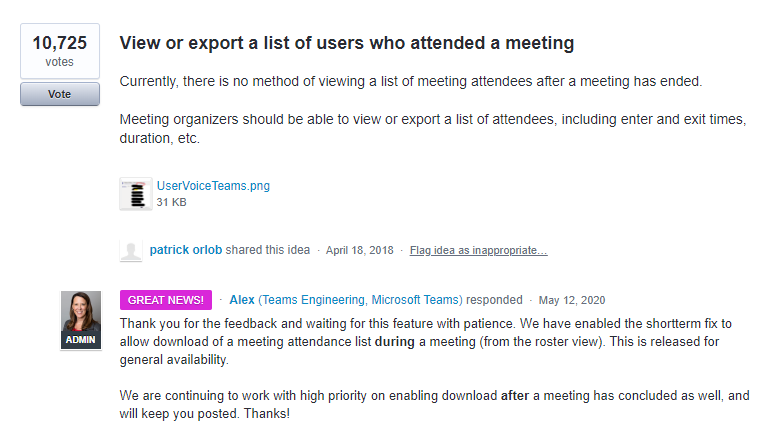Select the 10,725 vote count box
The height and width of the screenshot is (430, 770).
(59, 51)
